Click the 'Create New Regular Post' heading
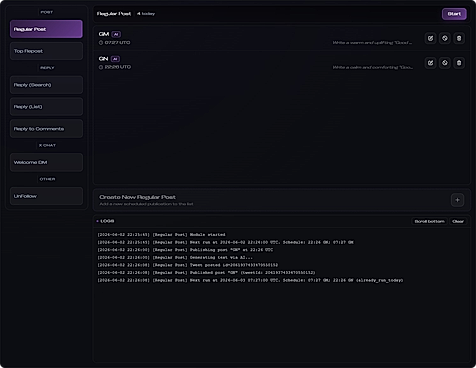Viewport: 476px width, 368px height. point(137,197)
